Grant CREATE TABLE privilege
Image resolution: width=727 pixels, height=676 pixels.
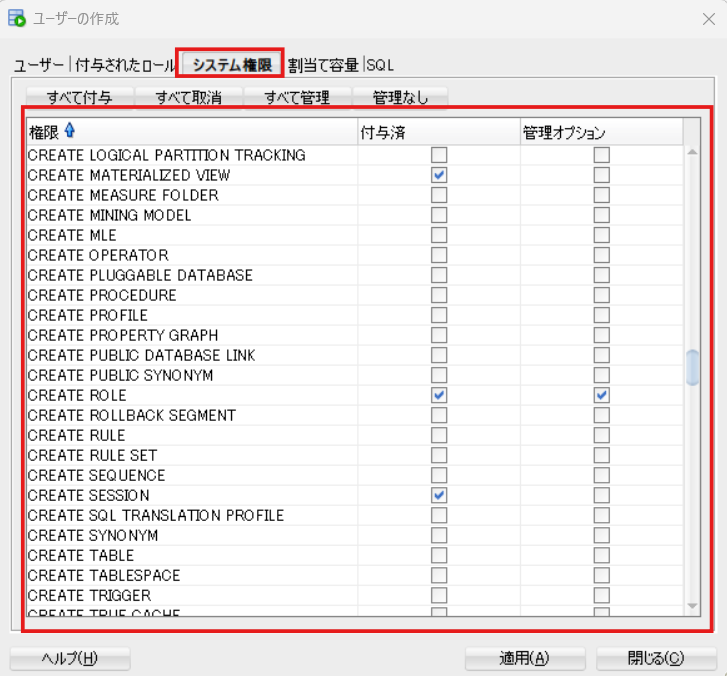pos(439,555)
